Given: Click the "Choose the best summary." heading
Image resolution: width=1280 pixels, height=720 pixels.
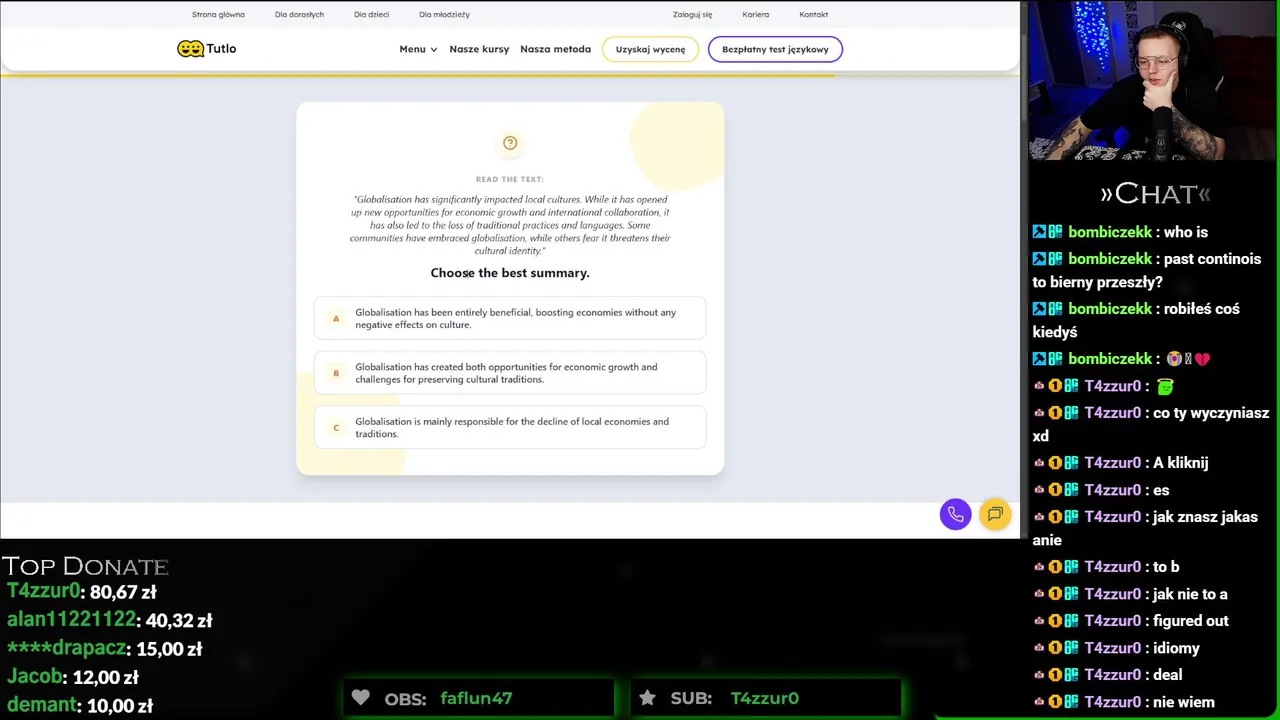Looking at the screenshot, I should pyautogui.click(x=510, y=273).
